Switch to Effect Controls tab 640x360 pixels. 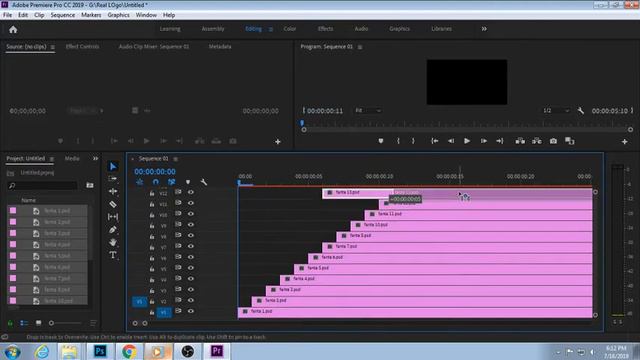[82, 47]
